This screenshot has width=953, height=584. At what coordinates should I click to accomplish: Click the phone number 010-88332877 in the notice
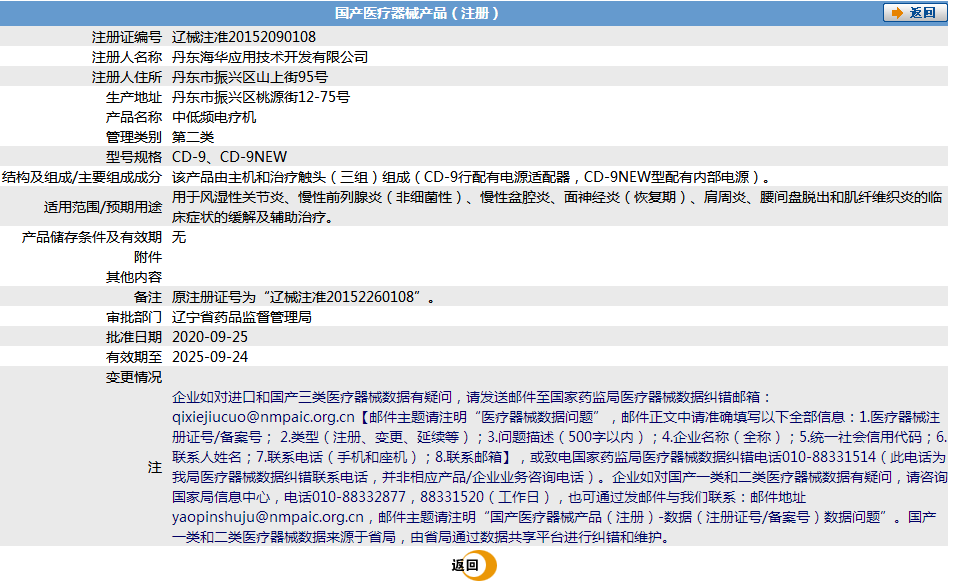[x=359, y=497]
